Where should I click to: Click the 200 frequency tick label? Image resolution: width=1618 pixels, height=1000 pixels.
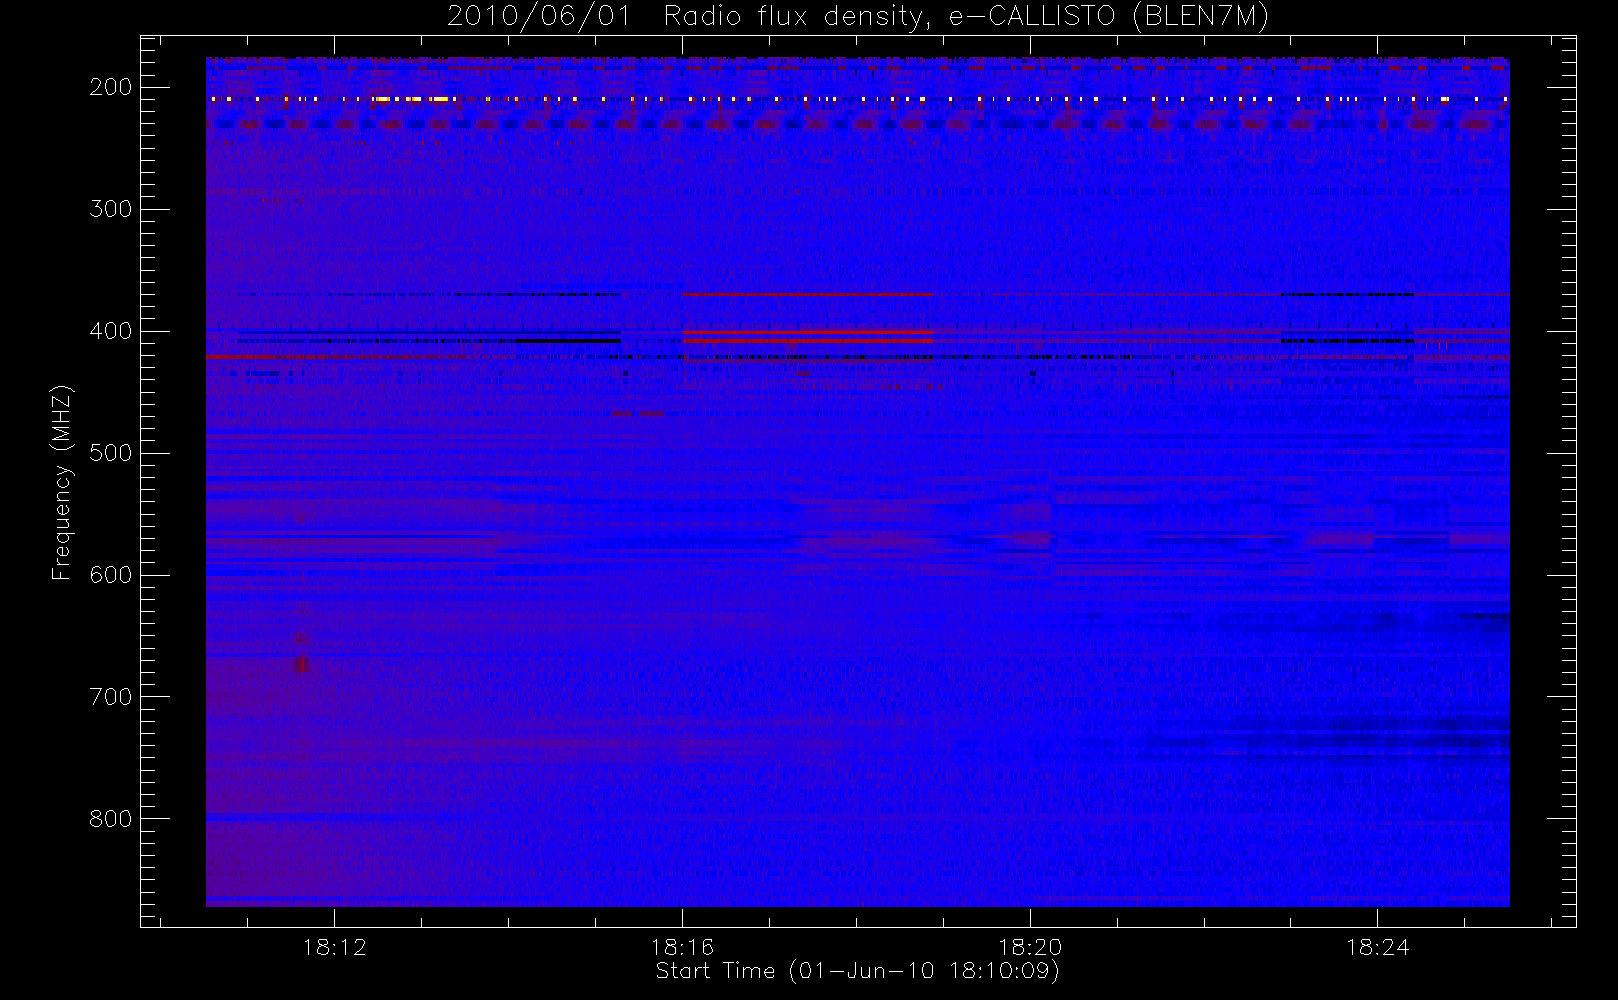pyautogui.click(x=110, y=87)
